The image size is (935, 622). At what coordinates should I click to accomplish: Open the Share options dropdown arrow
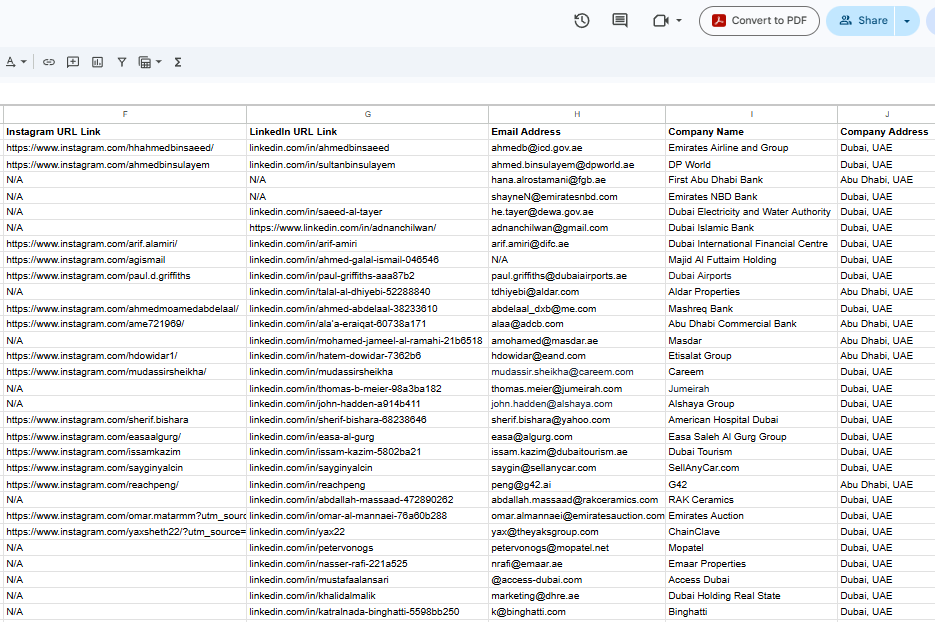point(907,21)
